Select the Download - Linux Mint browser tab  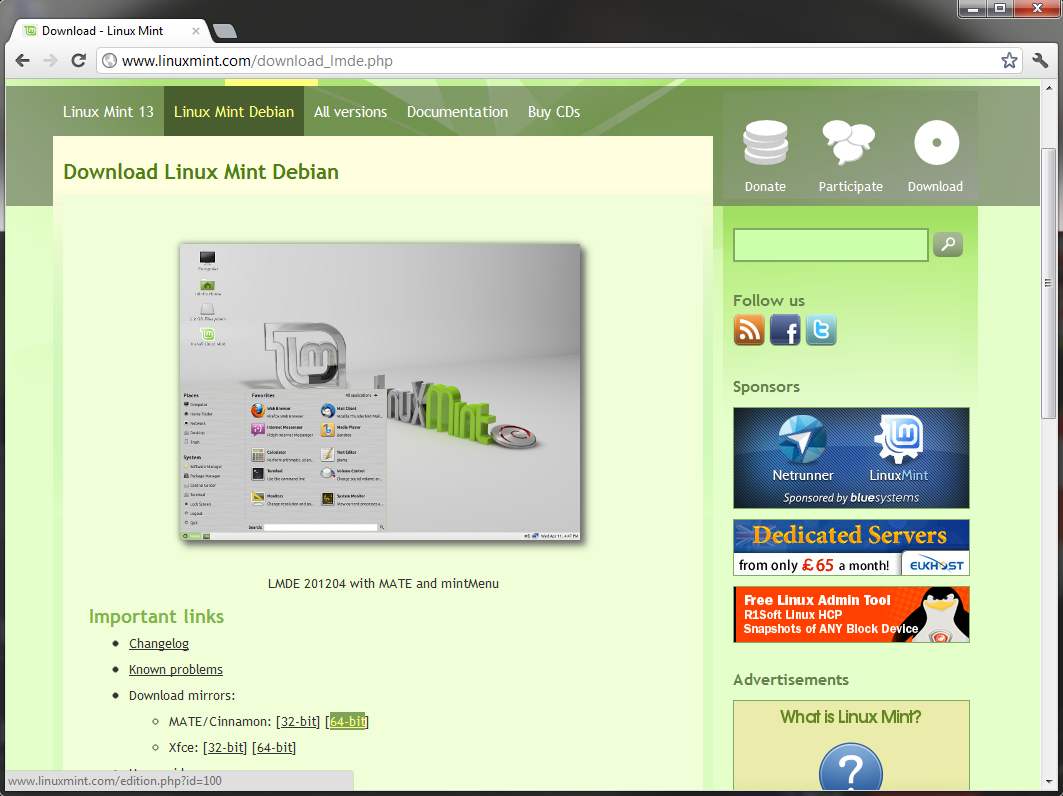pos(108,31)
